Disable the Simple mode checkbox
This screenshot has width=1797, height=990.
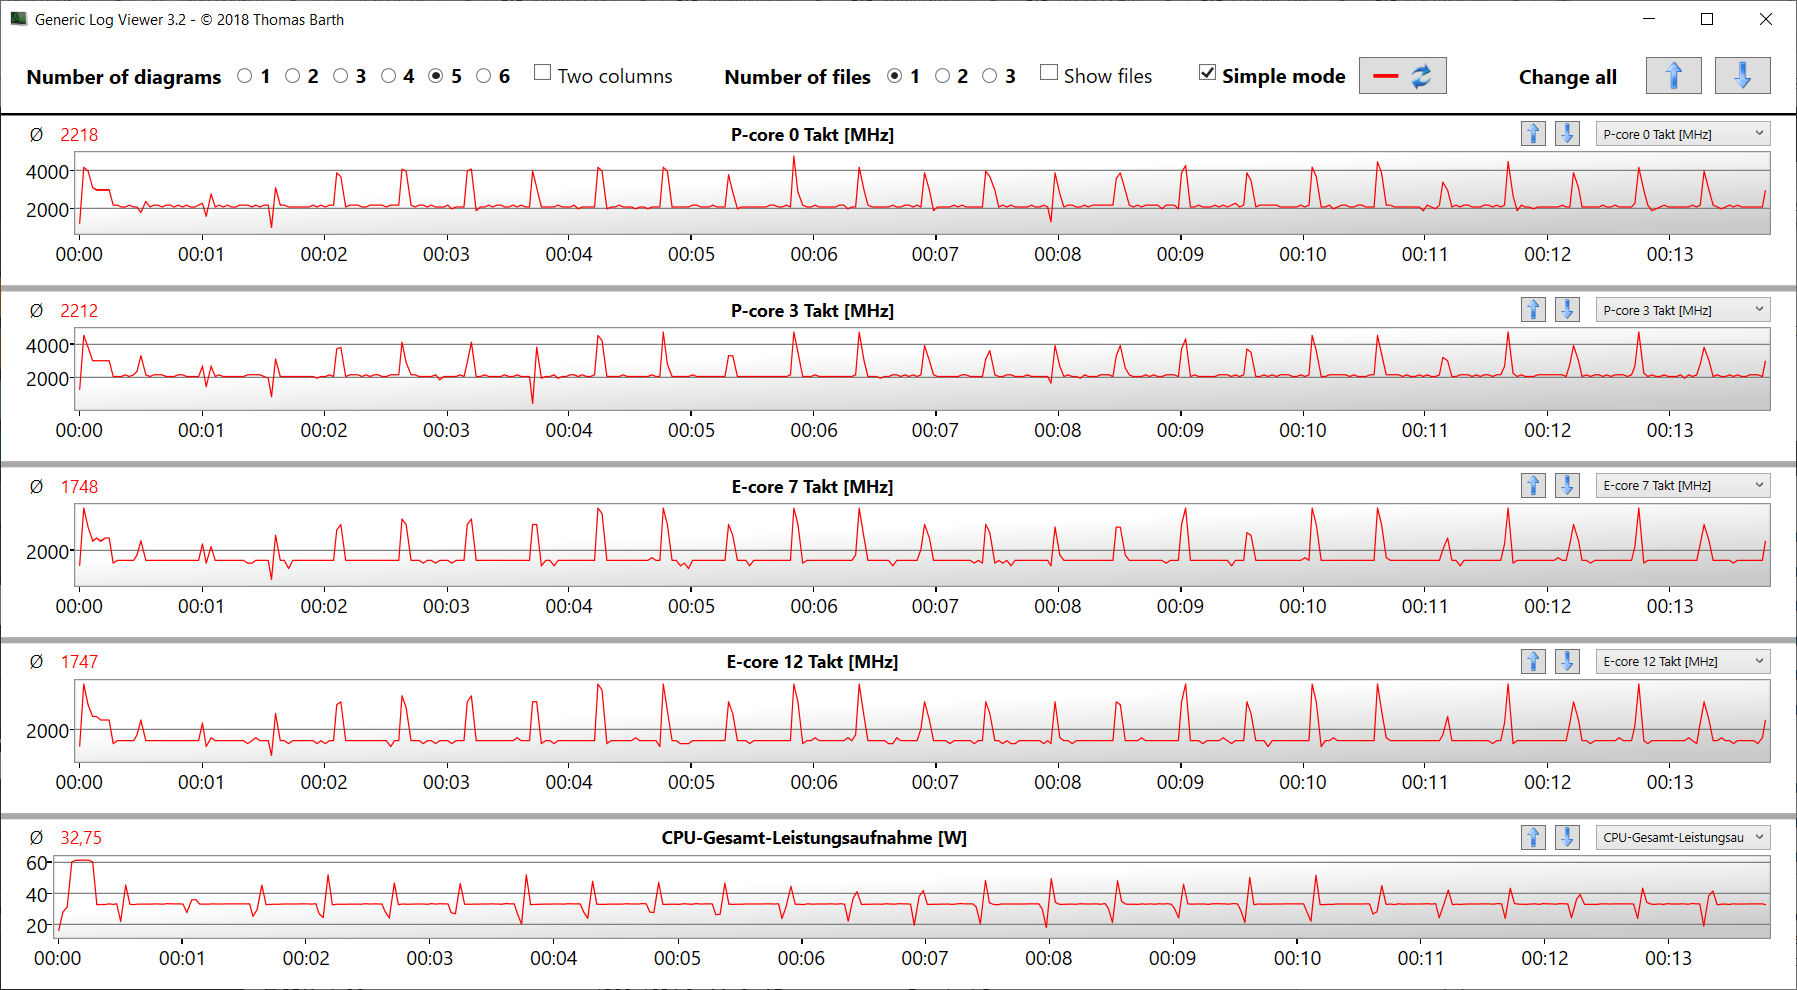click(1208, 73)
